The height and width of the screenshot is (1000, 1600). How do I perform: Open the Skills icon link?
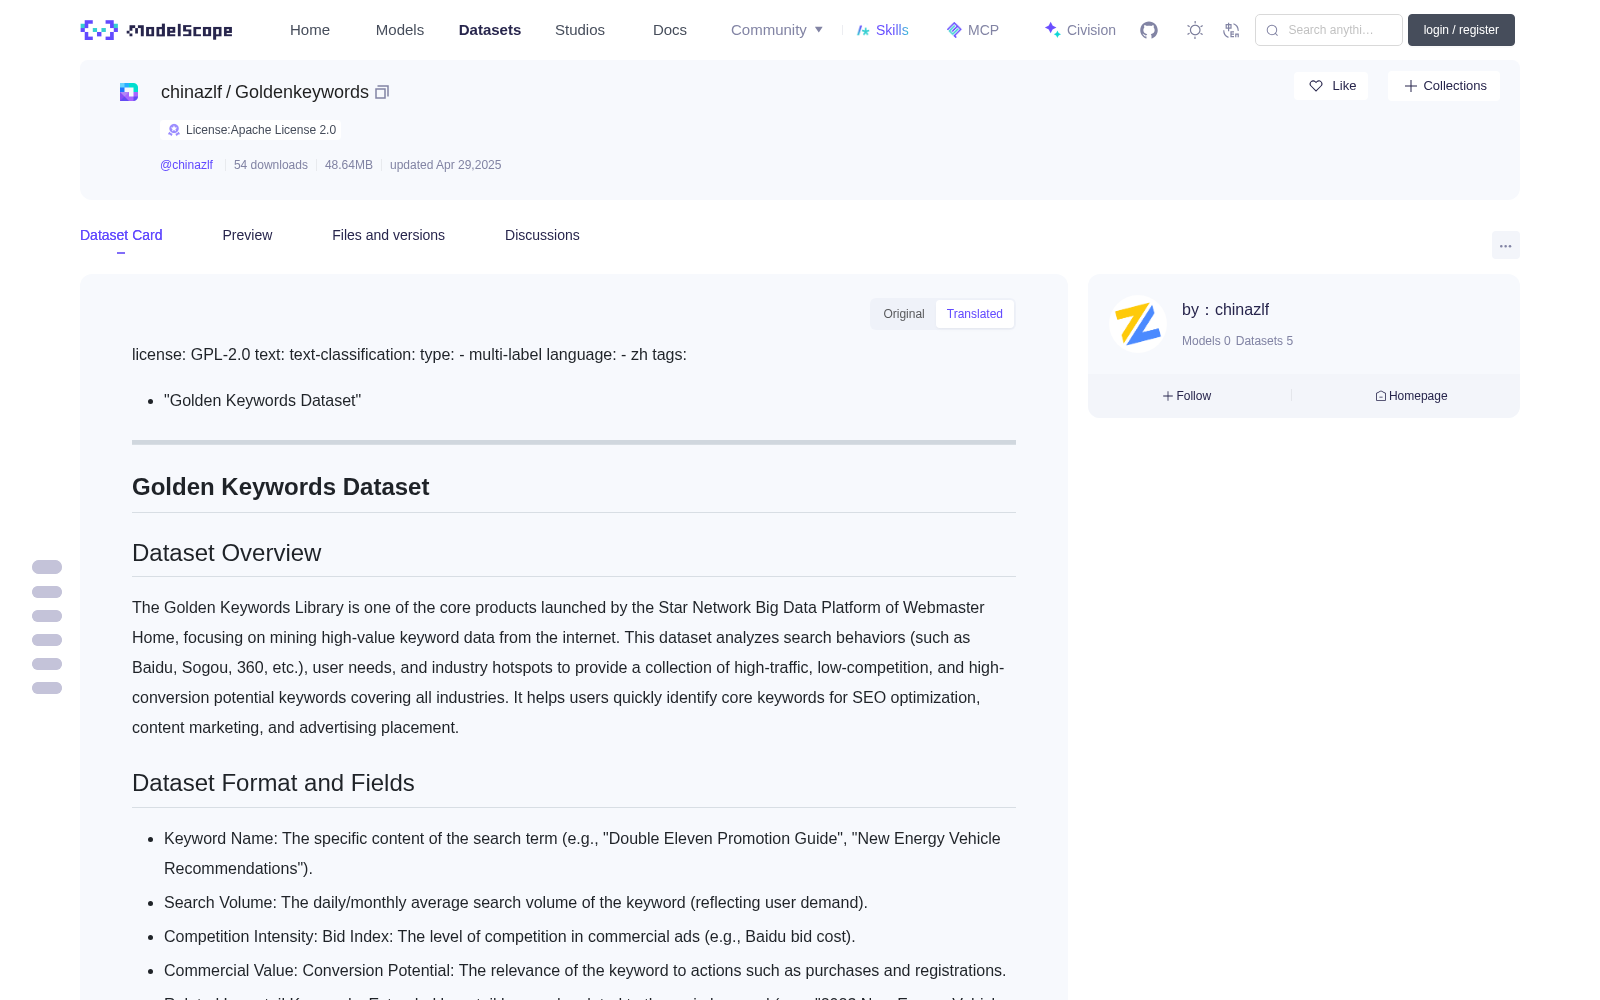pos(882,30)
